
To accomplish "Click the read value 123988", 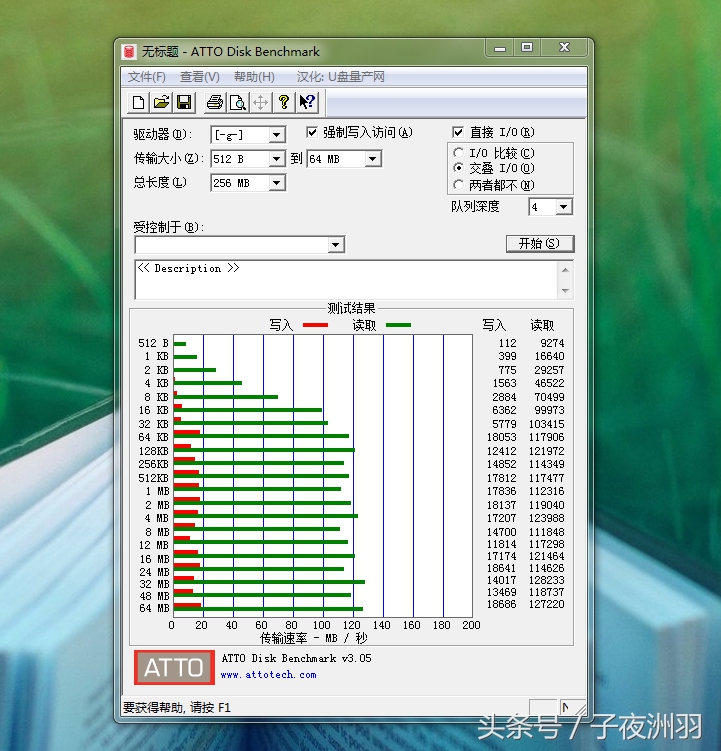I will pos(547,518).
